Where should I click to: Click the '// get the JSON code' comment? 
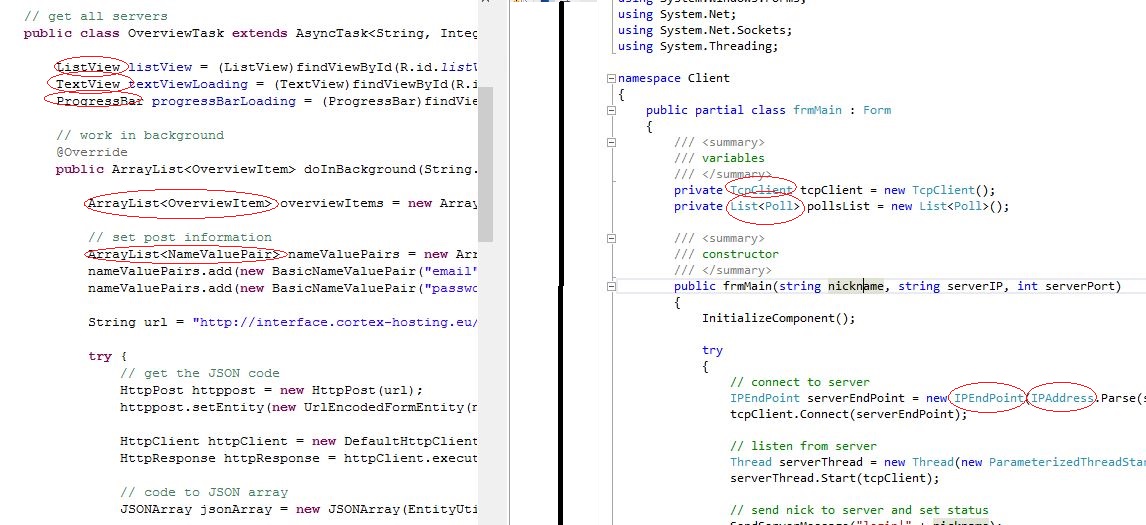point(200,373)
